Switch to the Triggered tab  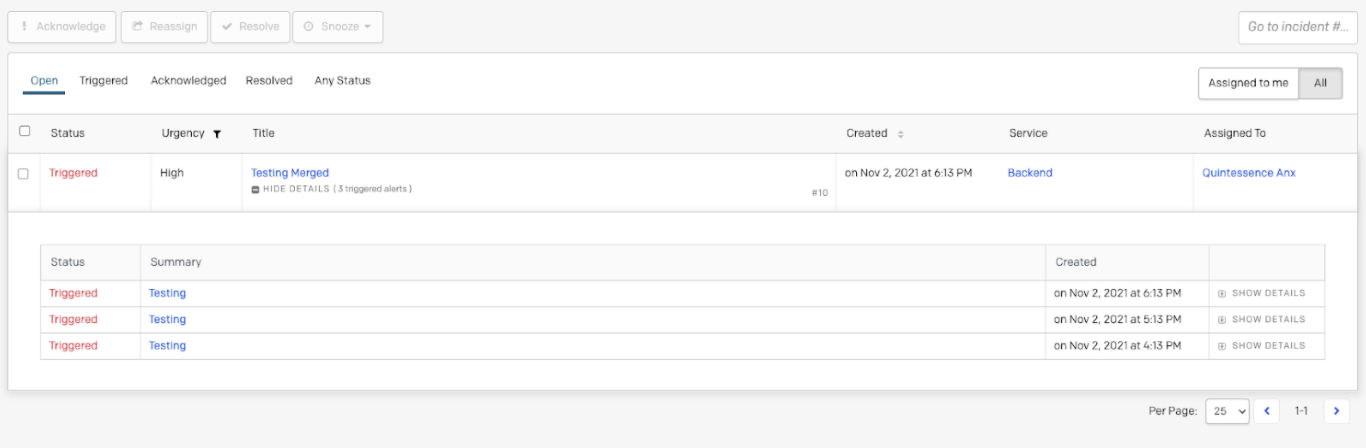tap(104, 81)
